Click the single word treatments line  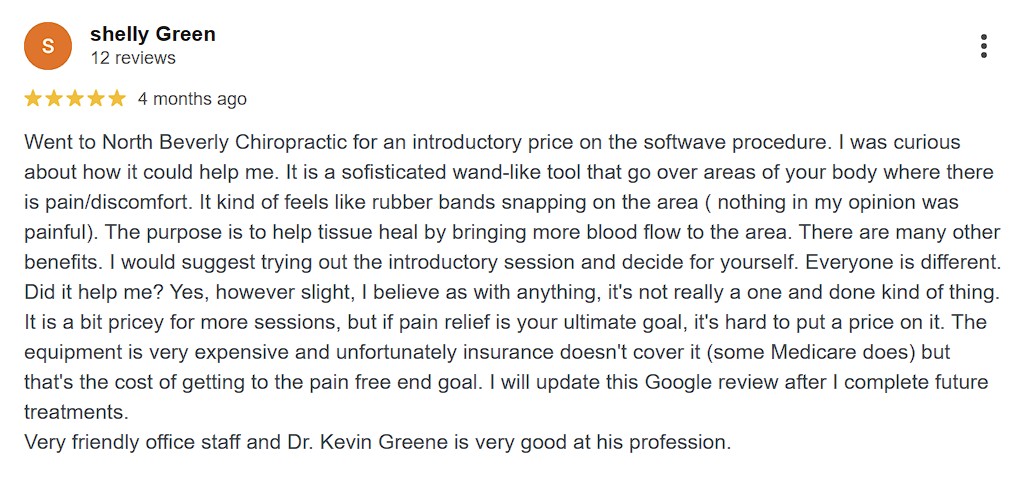[x=76, y=413]
